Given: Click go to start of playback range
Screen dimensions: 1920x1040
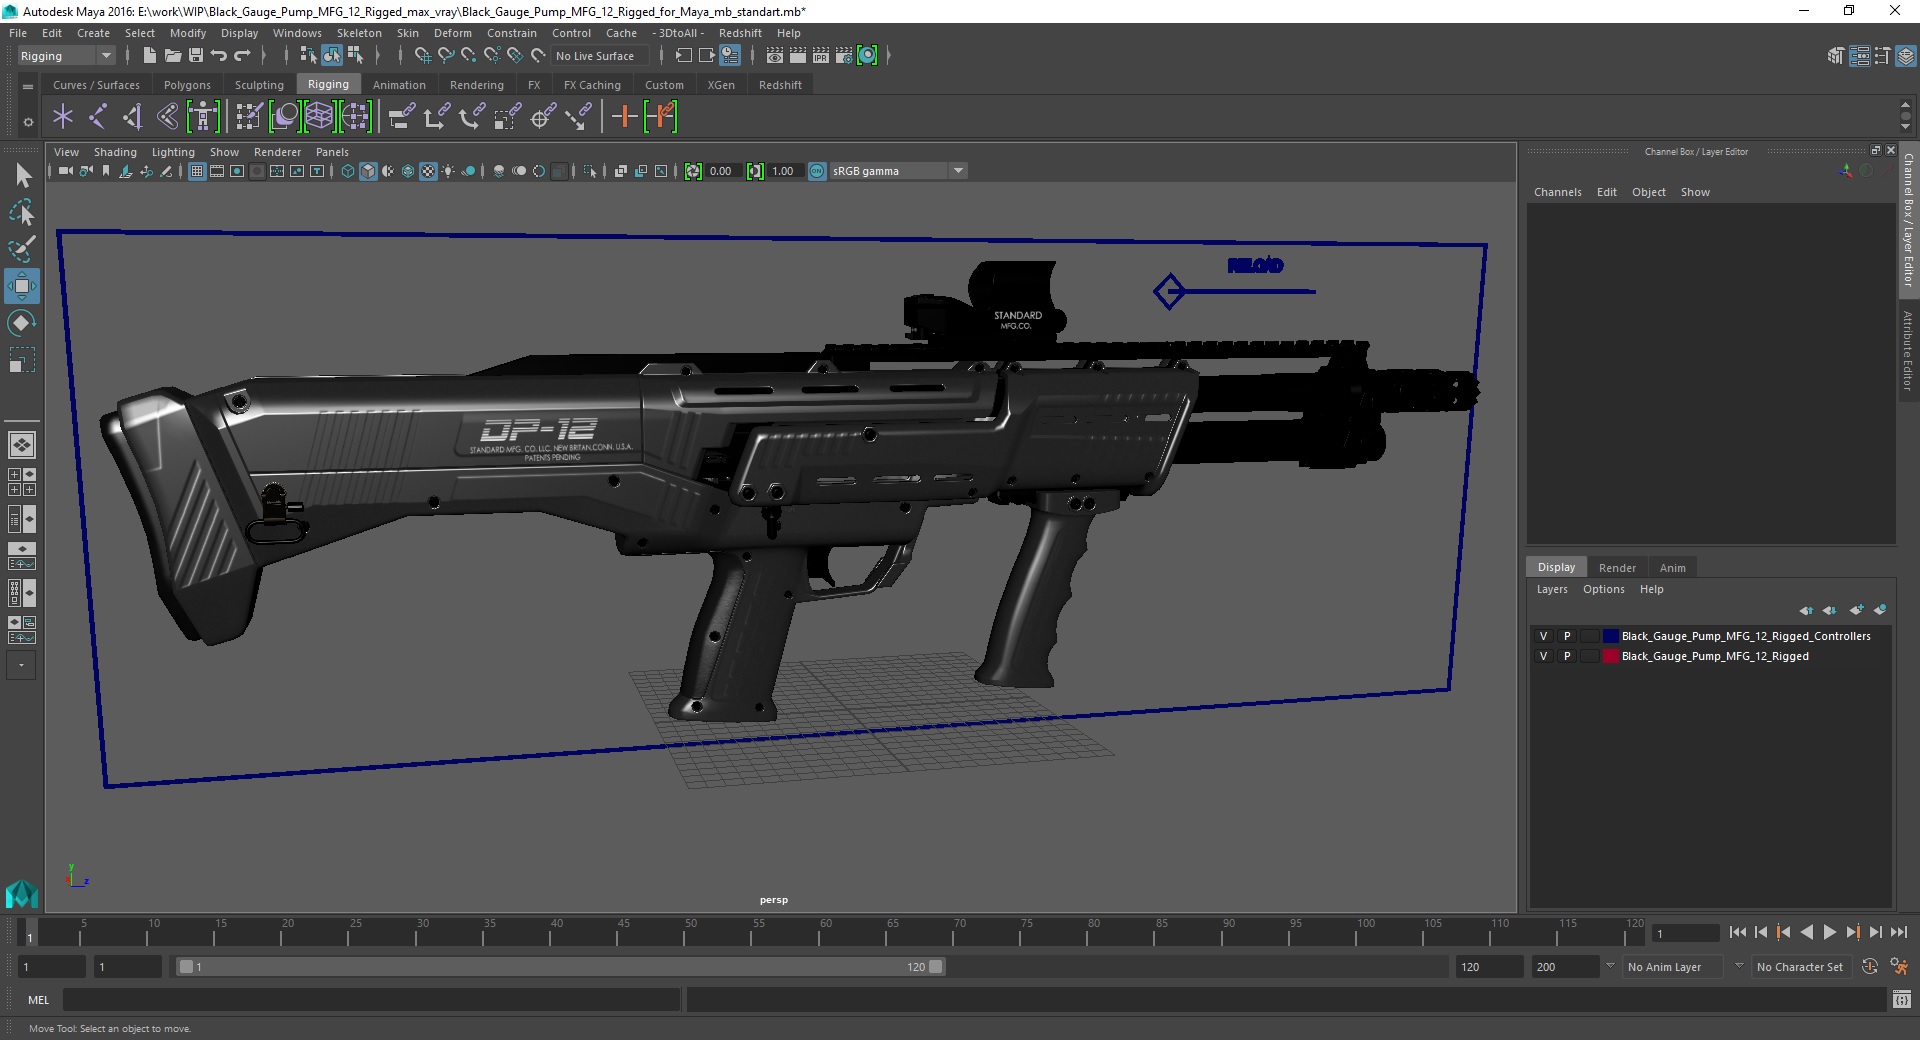Looking at the screenshot, I should [x=1737, y=932].
